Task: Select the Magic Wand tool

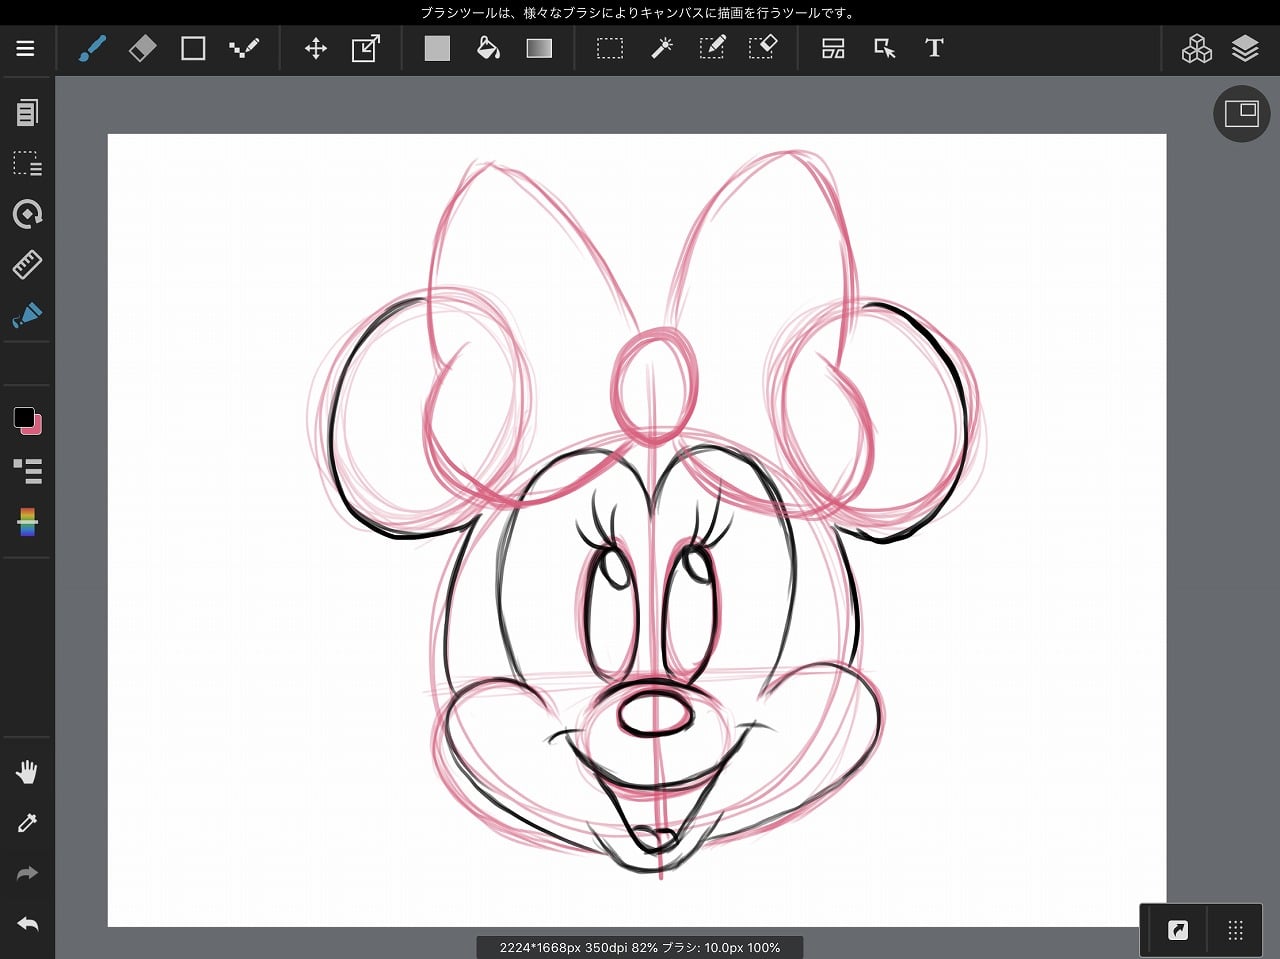Action: coord(661,48)
